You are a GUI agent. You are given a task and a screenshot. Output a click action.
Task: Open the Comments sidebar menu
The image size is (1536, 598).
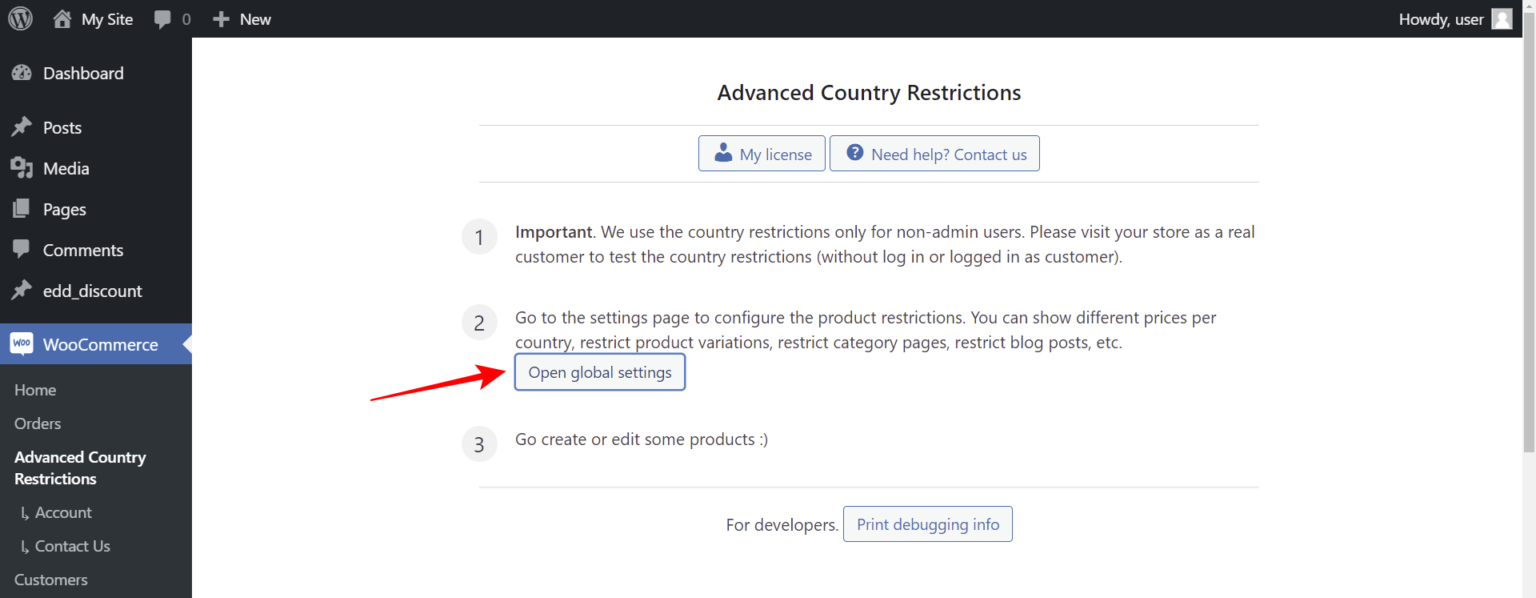(83, 250)
